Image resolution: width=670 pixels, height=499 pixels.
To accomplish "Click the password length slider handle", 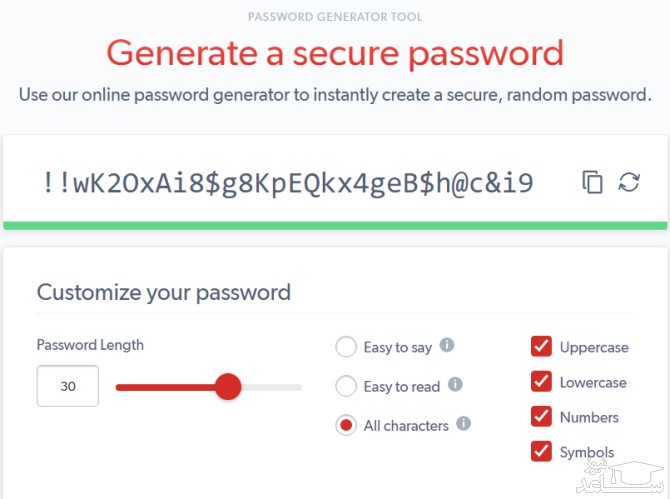I will (x=228, y=386).
